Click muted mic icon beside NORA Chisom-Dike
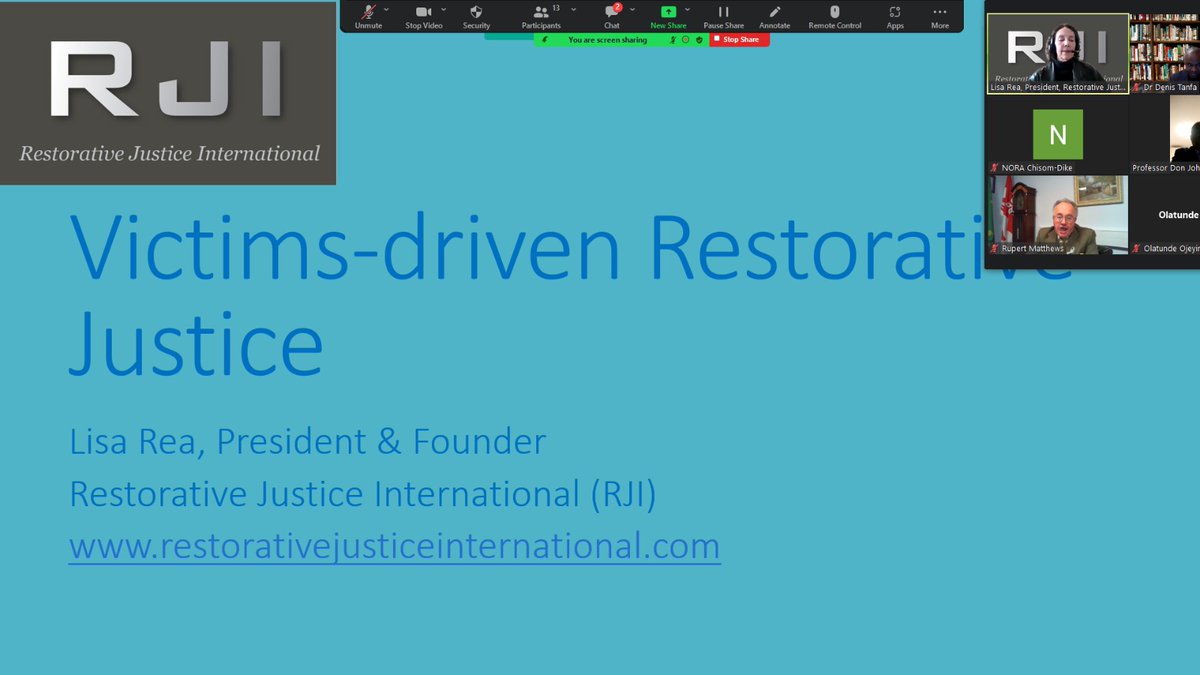 click(x=994, y=167)
